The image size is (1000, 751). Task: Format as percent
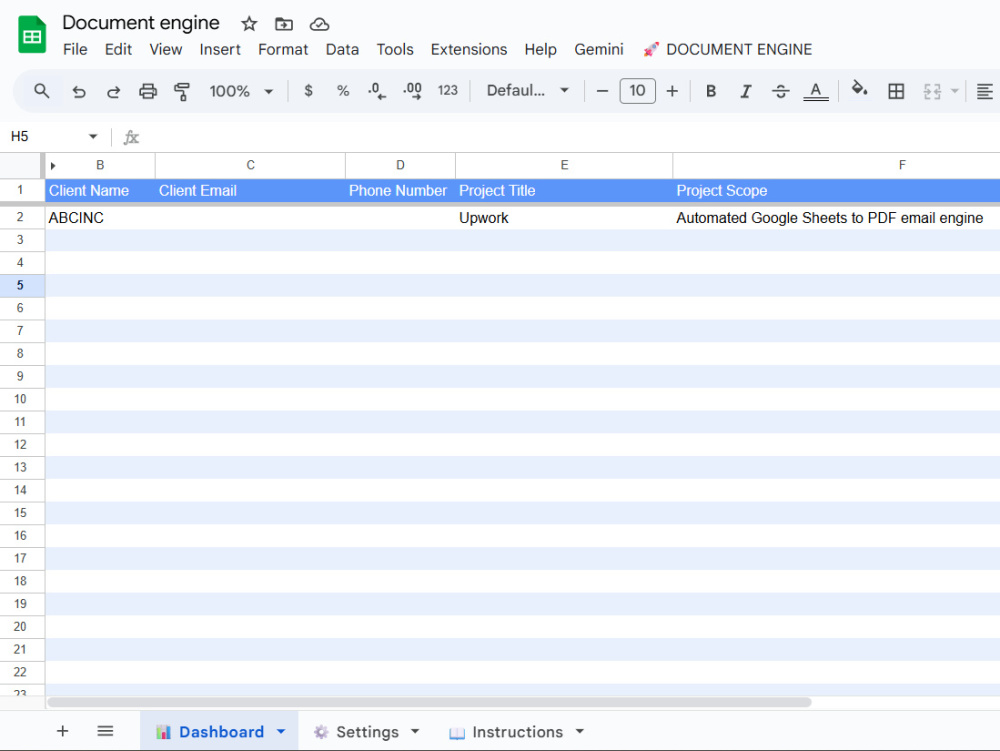pos(343,91)
